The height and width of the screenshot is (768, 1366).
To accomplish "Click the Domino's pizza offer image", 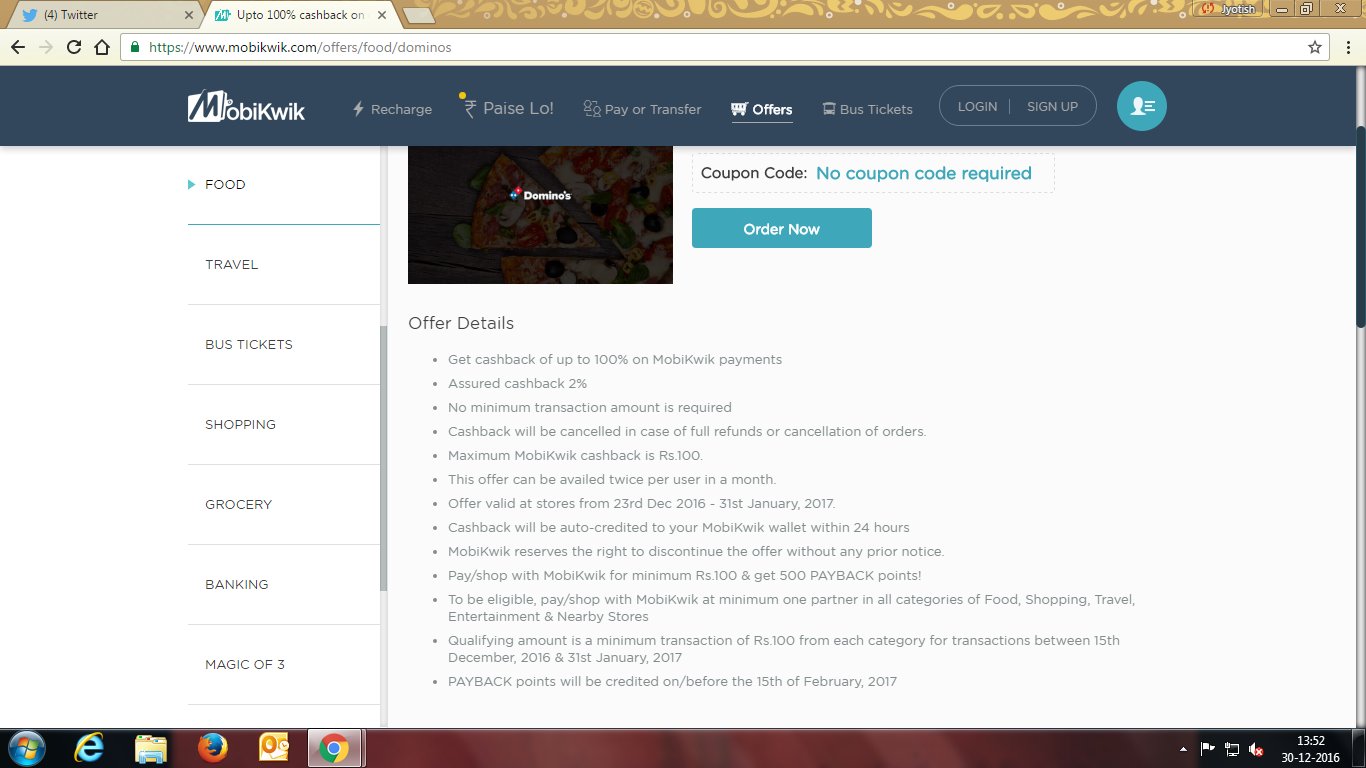I will click(540, 215).
